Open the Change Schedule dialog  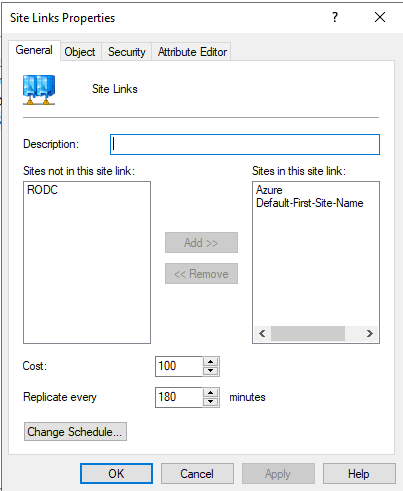(75, 432)
